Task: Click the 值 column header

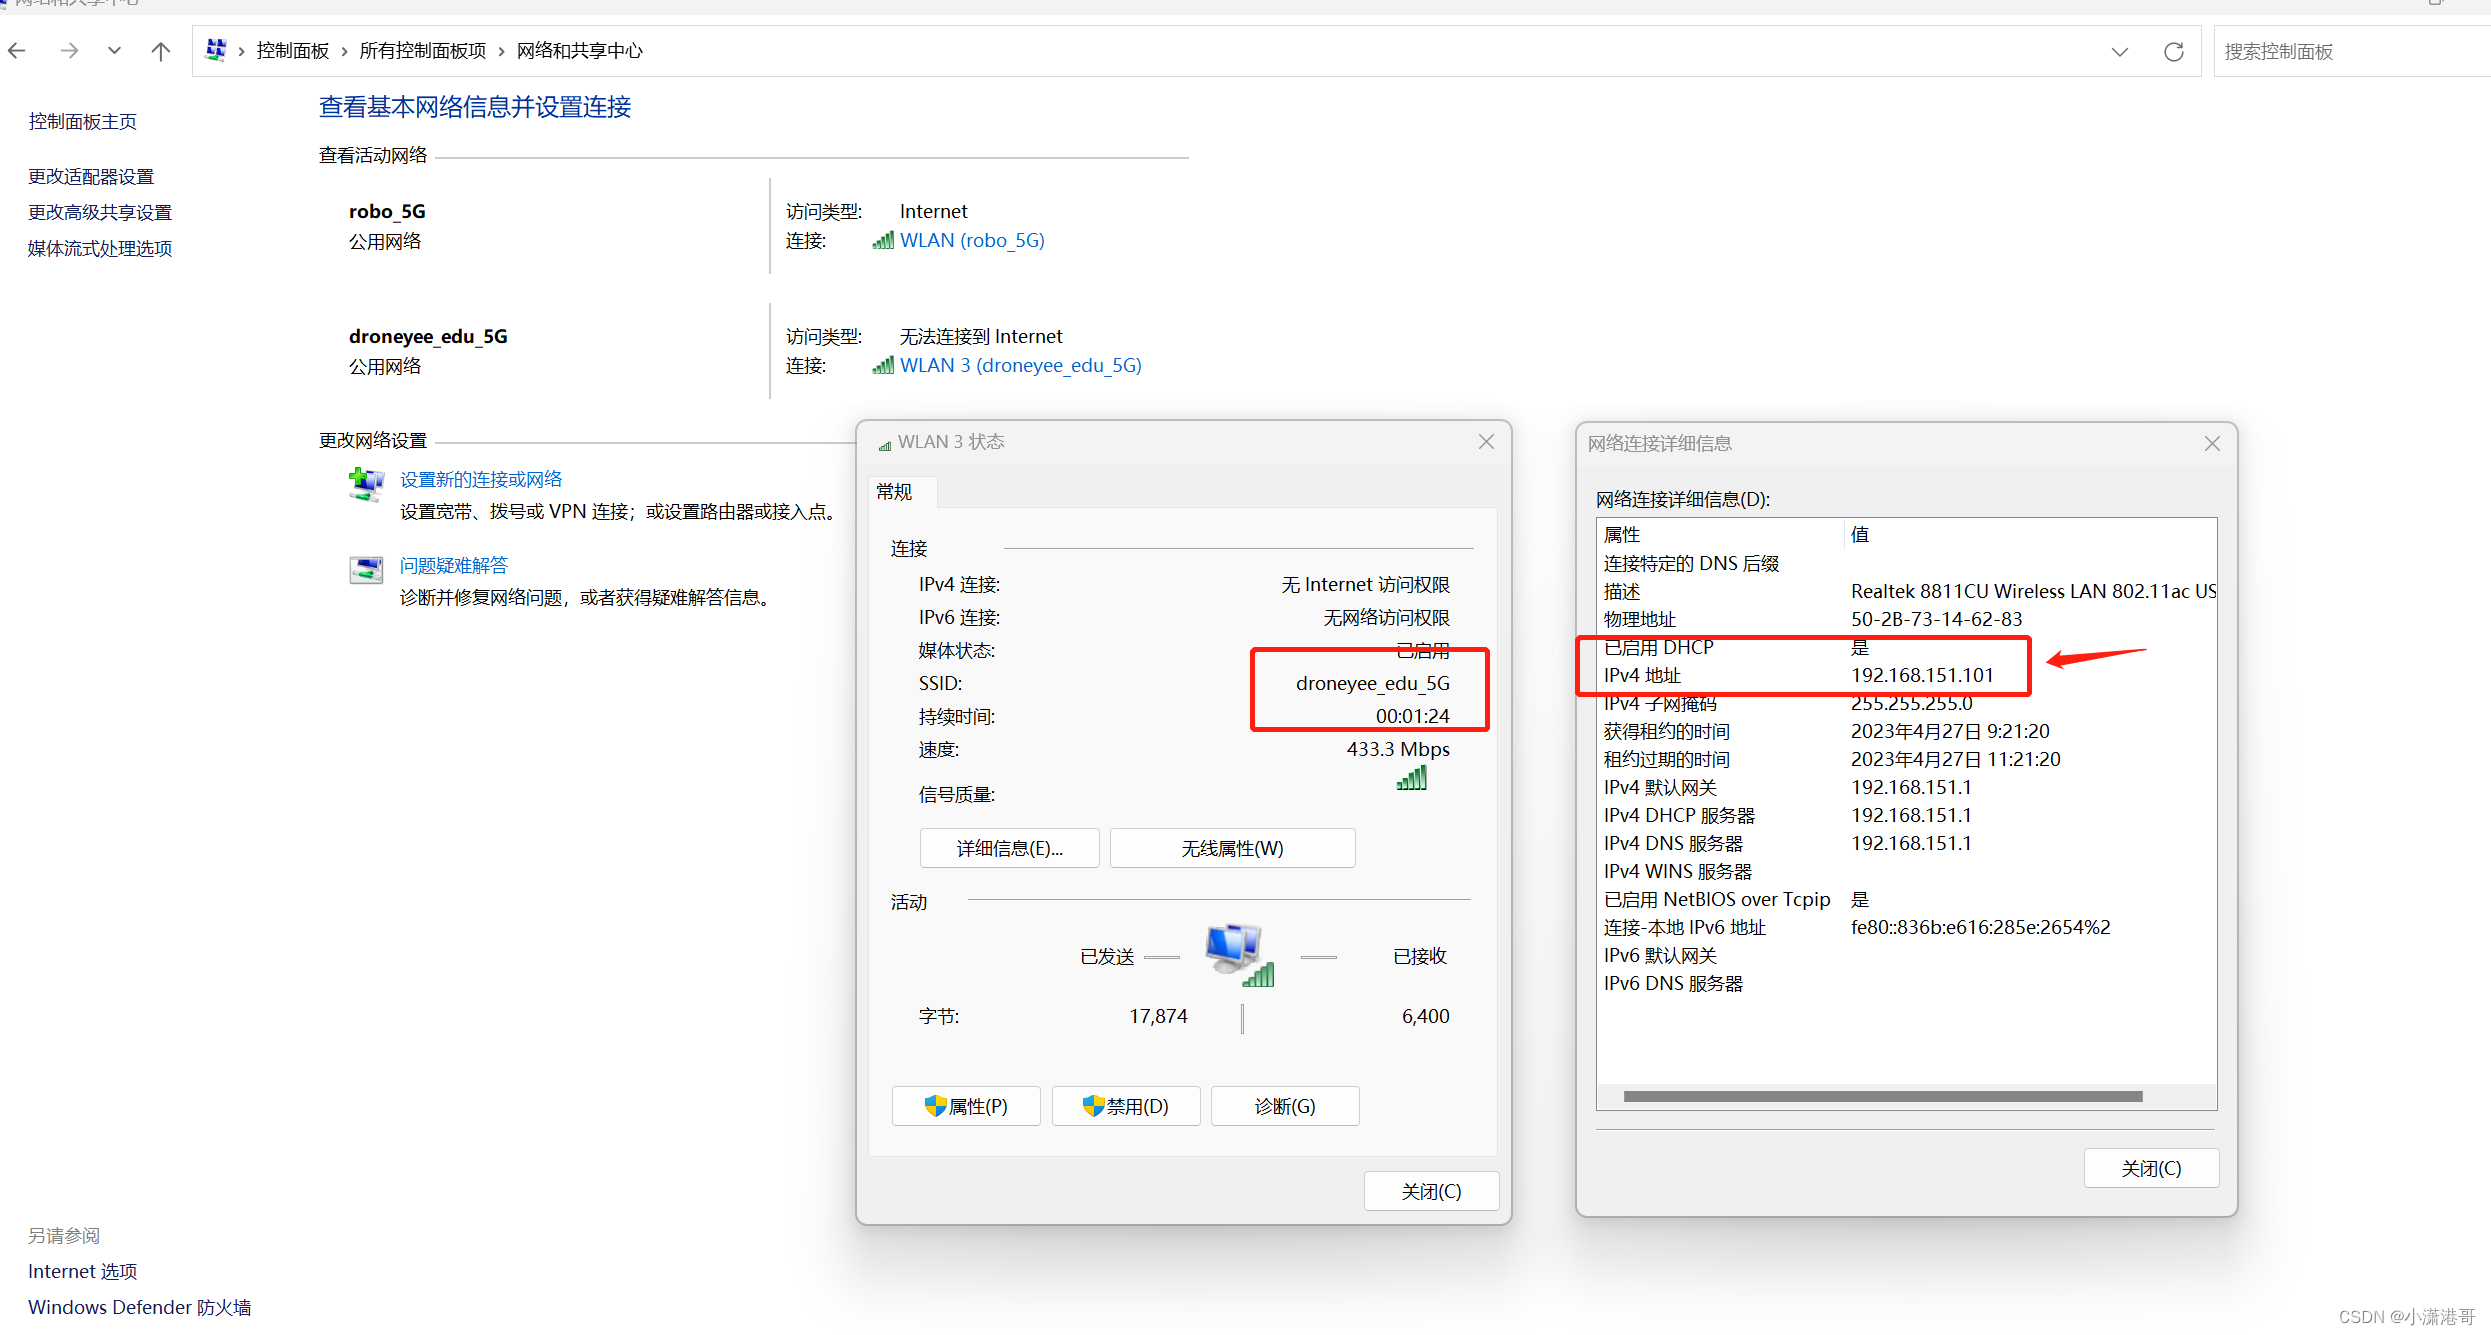Action: coord(2030,535)
